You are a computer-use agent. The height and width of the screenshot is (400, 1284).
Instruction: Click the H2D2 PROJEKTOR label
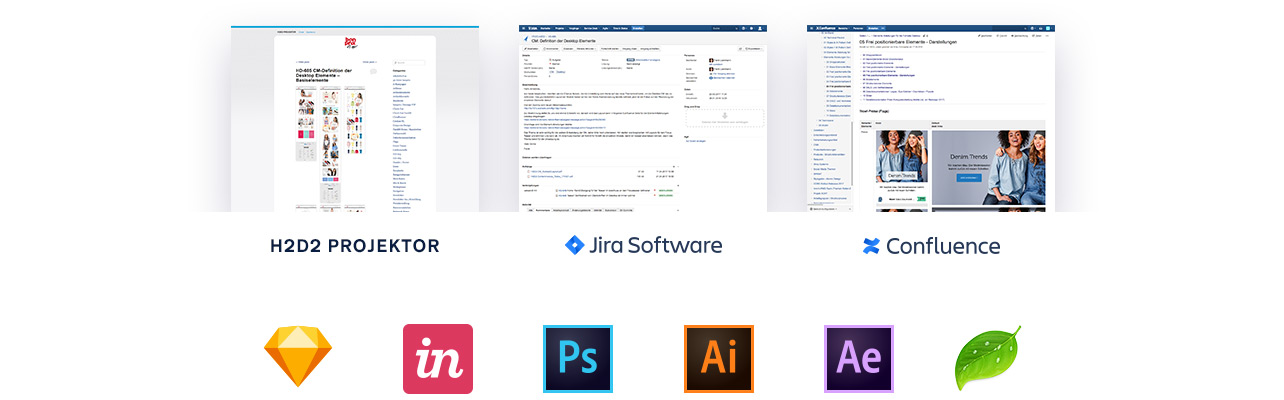[355, 246]
